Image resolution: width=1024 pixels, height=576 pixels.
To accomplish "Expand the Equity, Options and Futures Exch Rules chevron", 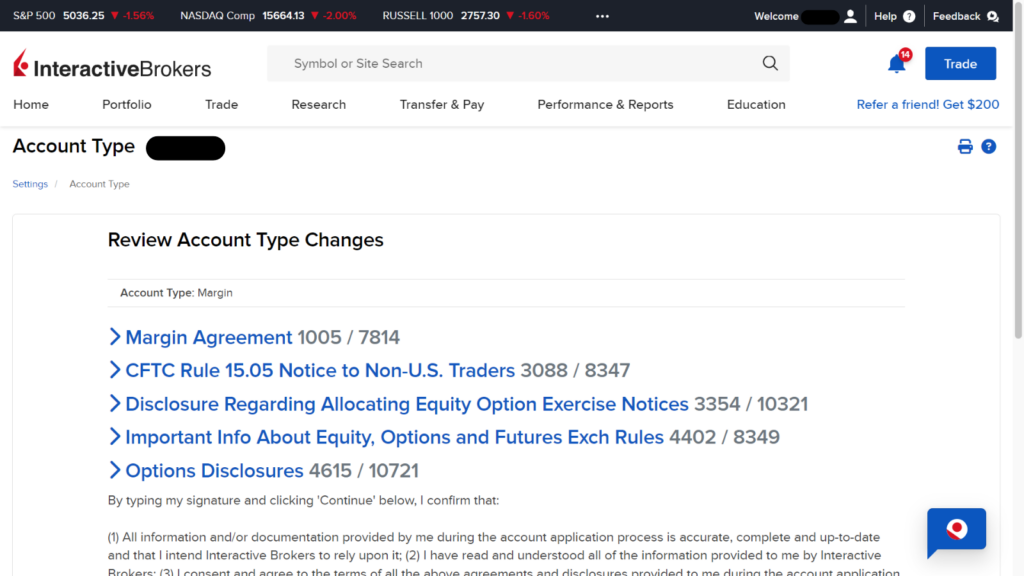I will pos(115,437).
